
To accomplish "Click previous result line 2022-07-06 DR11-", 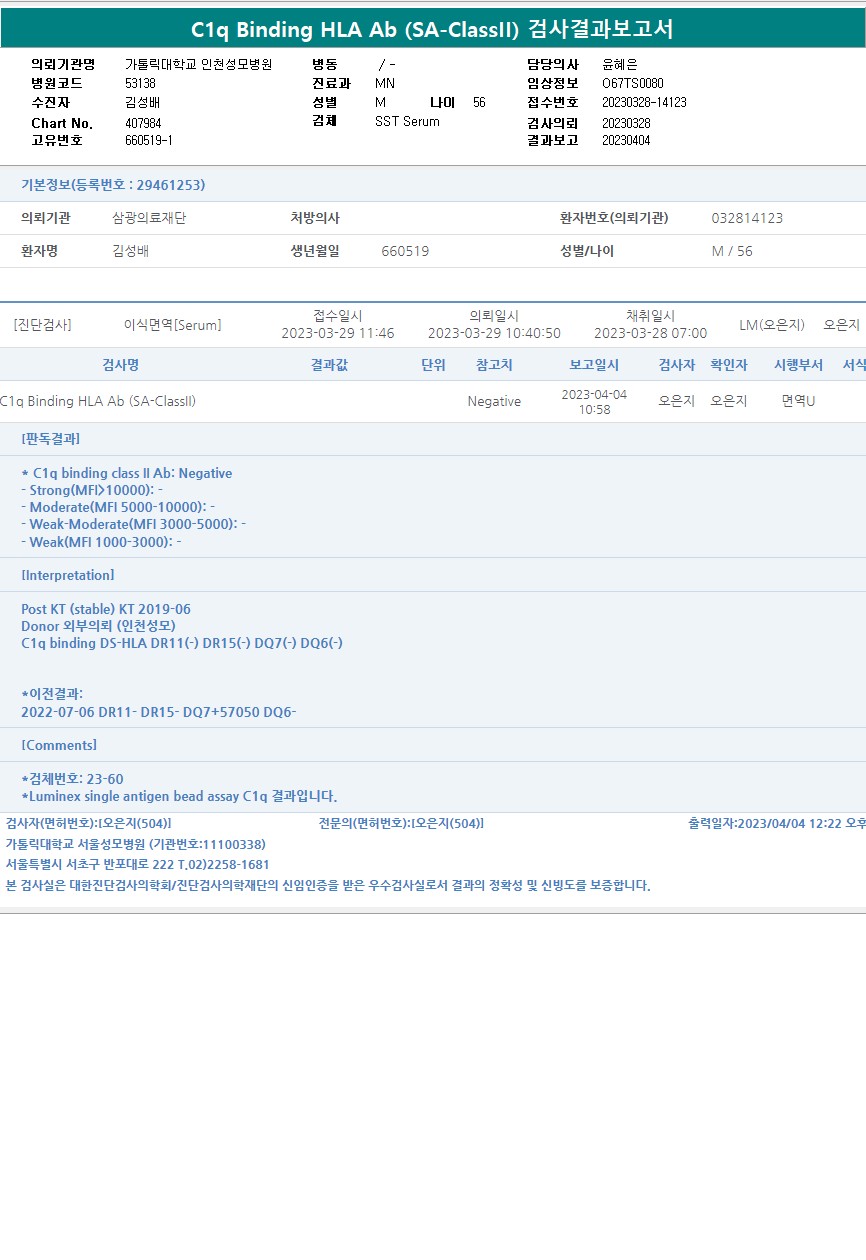I will [159, 712].
